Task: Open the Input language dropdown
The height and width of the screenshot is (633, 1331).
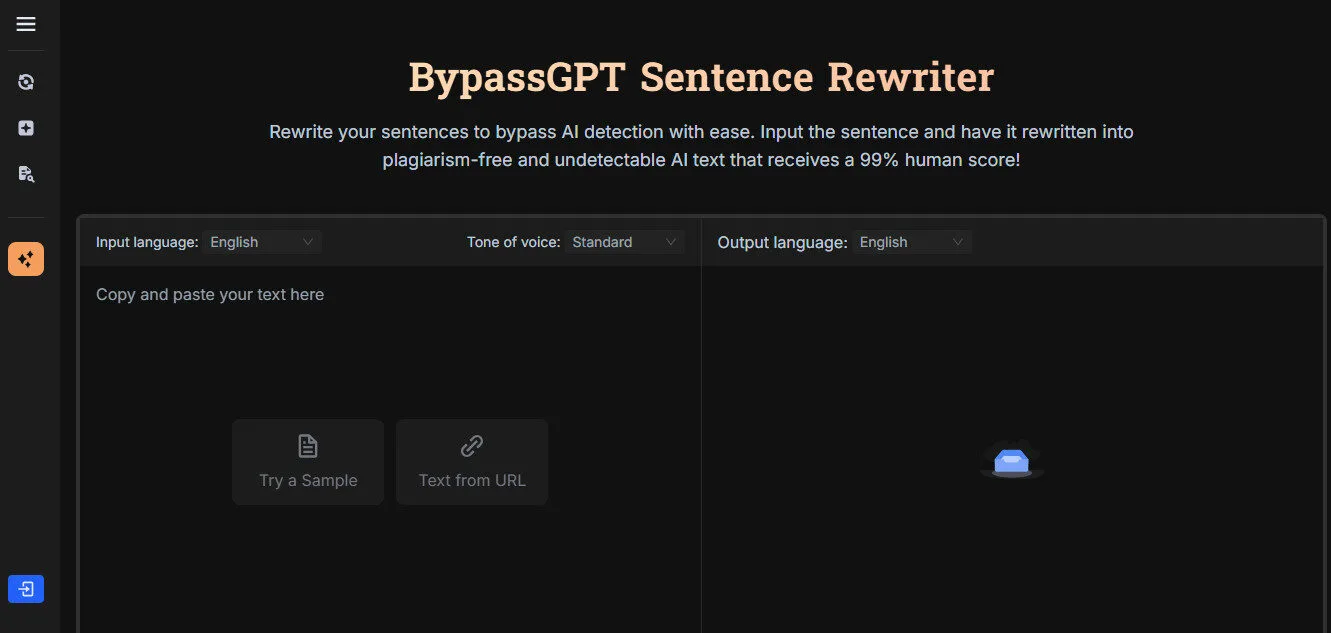Action: [x=260, y=241]
